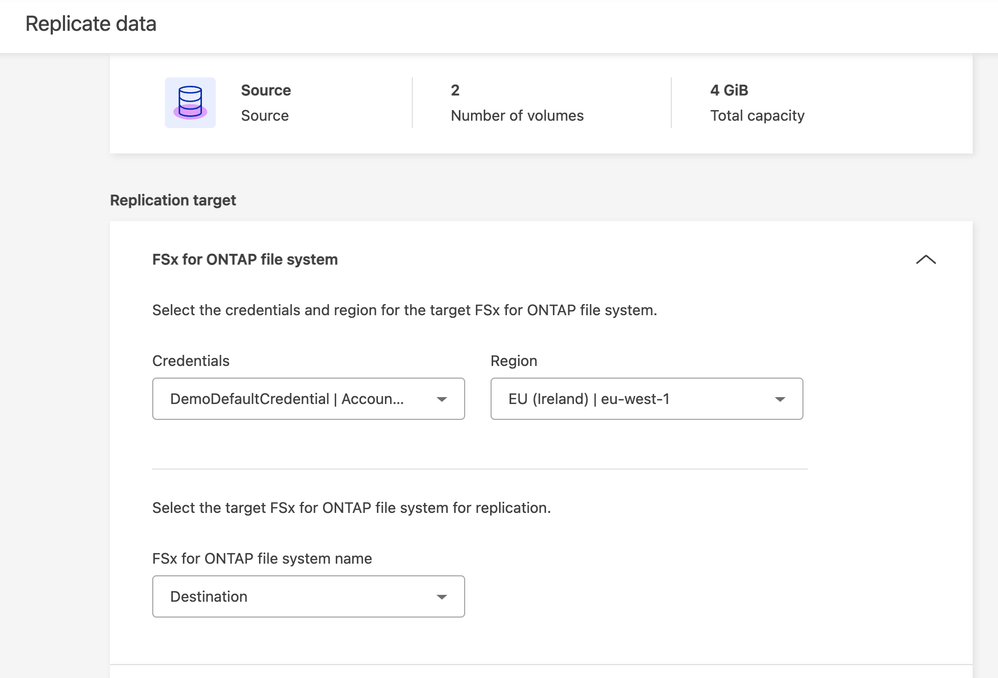This screenshot has width=998, height=678.
Task: Click the volume count value 2
Action: pyautogui.click(x=455, y=90)
